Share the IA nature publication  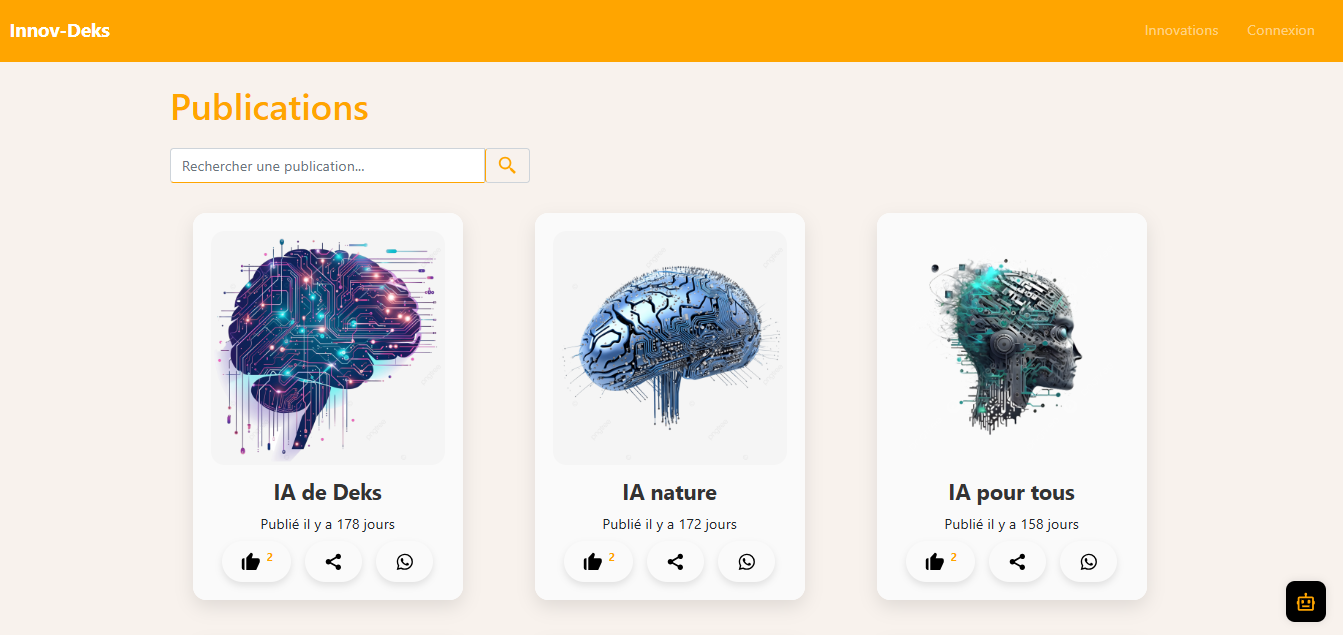point(675,562)
